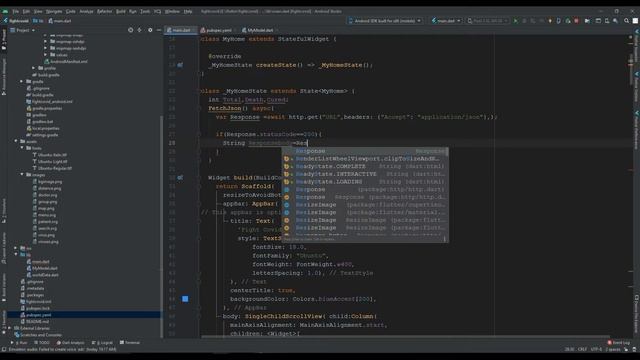The height and width of the screenshot is (360, 640).
Task: Open the TODO tool window button
Action: [42, 343]
